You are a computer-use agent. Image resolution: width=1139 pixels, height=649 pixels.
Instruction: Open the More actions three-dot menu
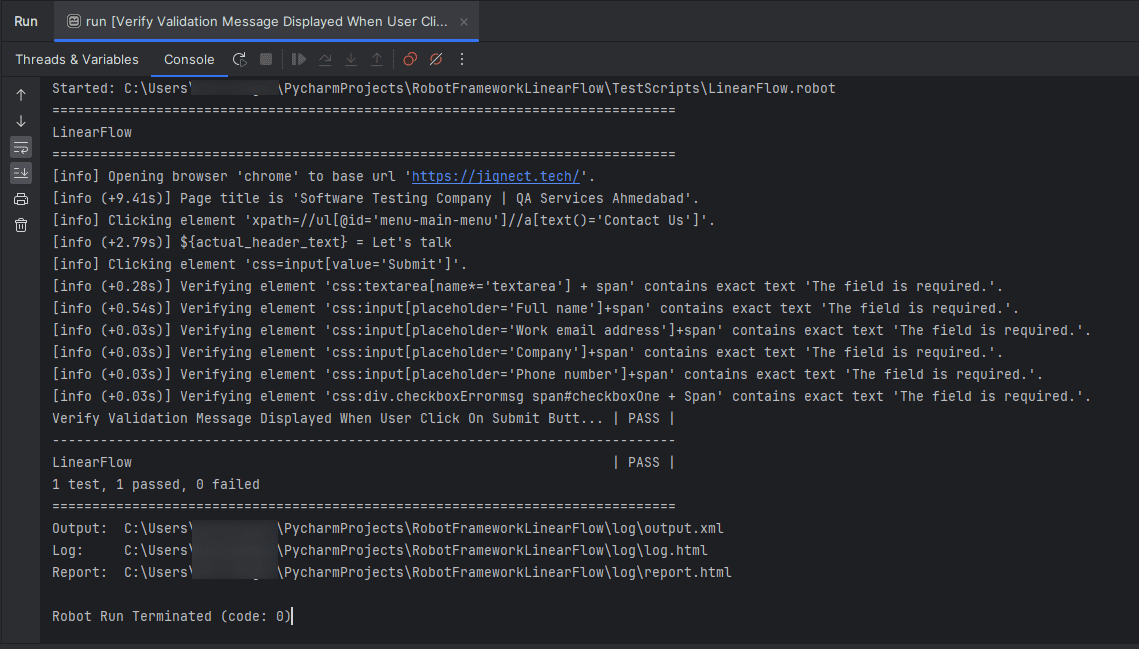(x=462, y=60)
